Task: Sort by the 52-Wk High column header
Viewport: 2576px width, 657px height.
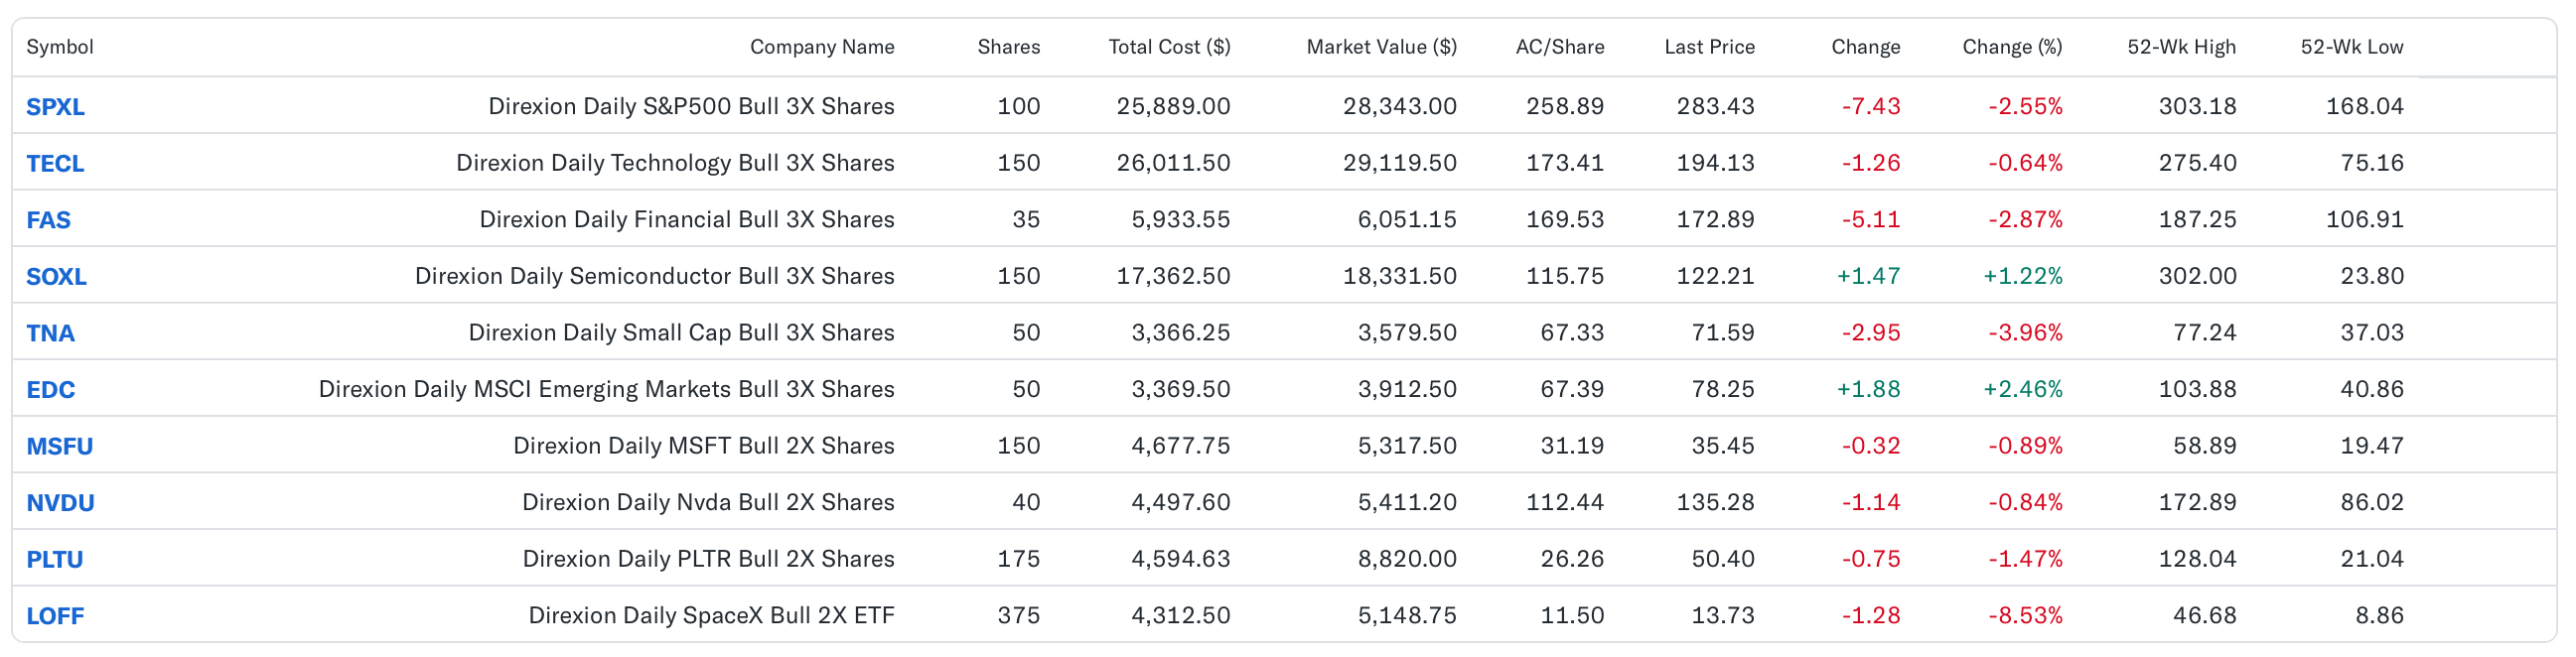Action: pyautogui.click(x=2181, y=47)
